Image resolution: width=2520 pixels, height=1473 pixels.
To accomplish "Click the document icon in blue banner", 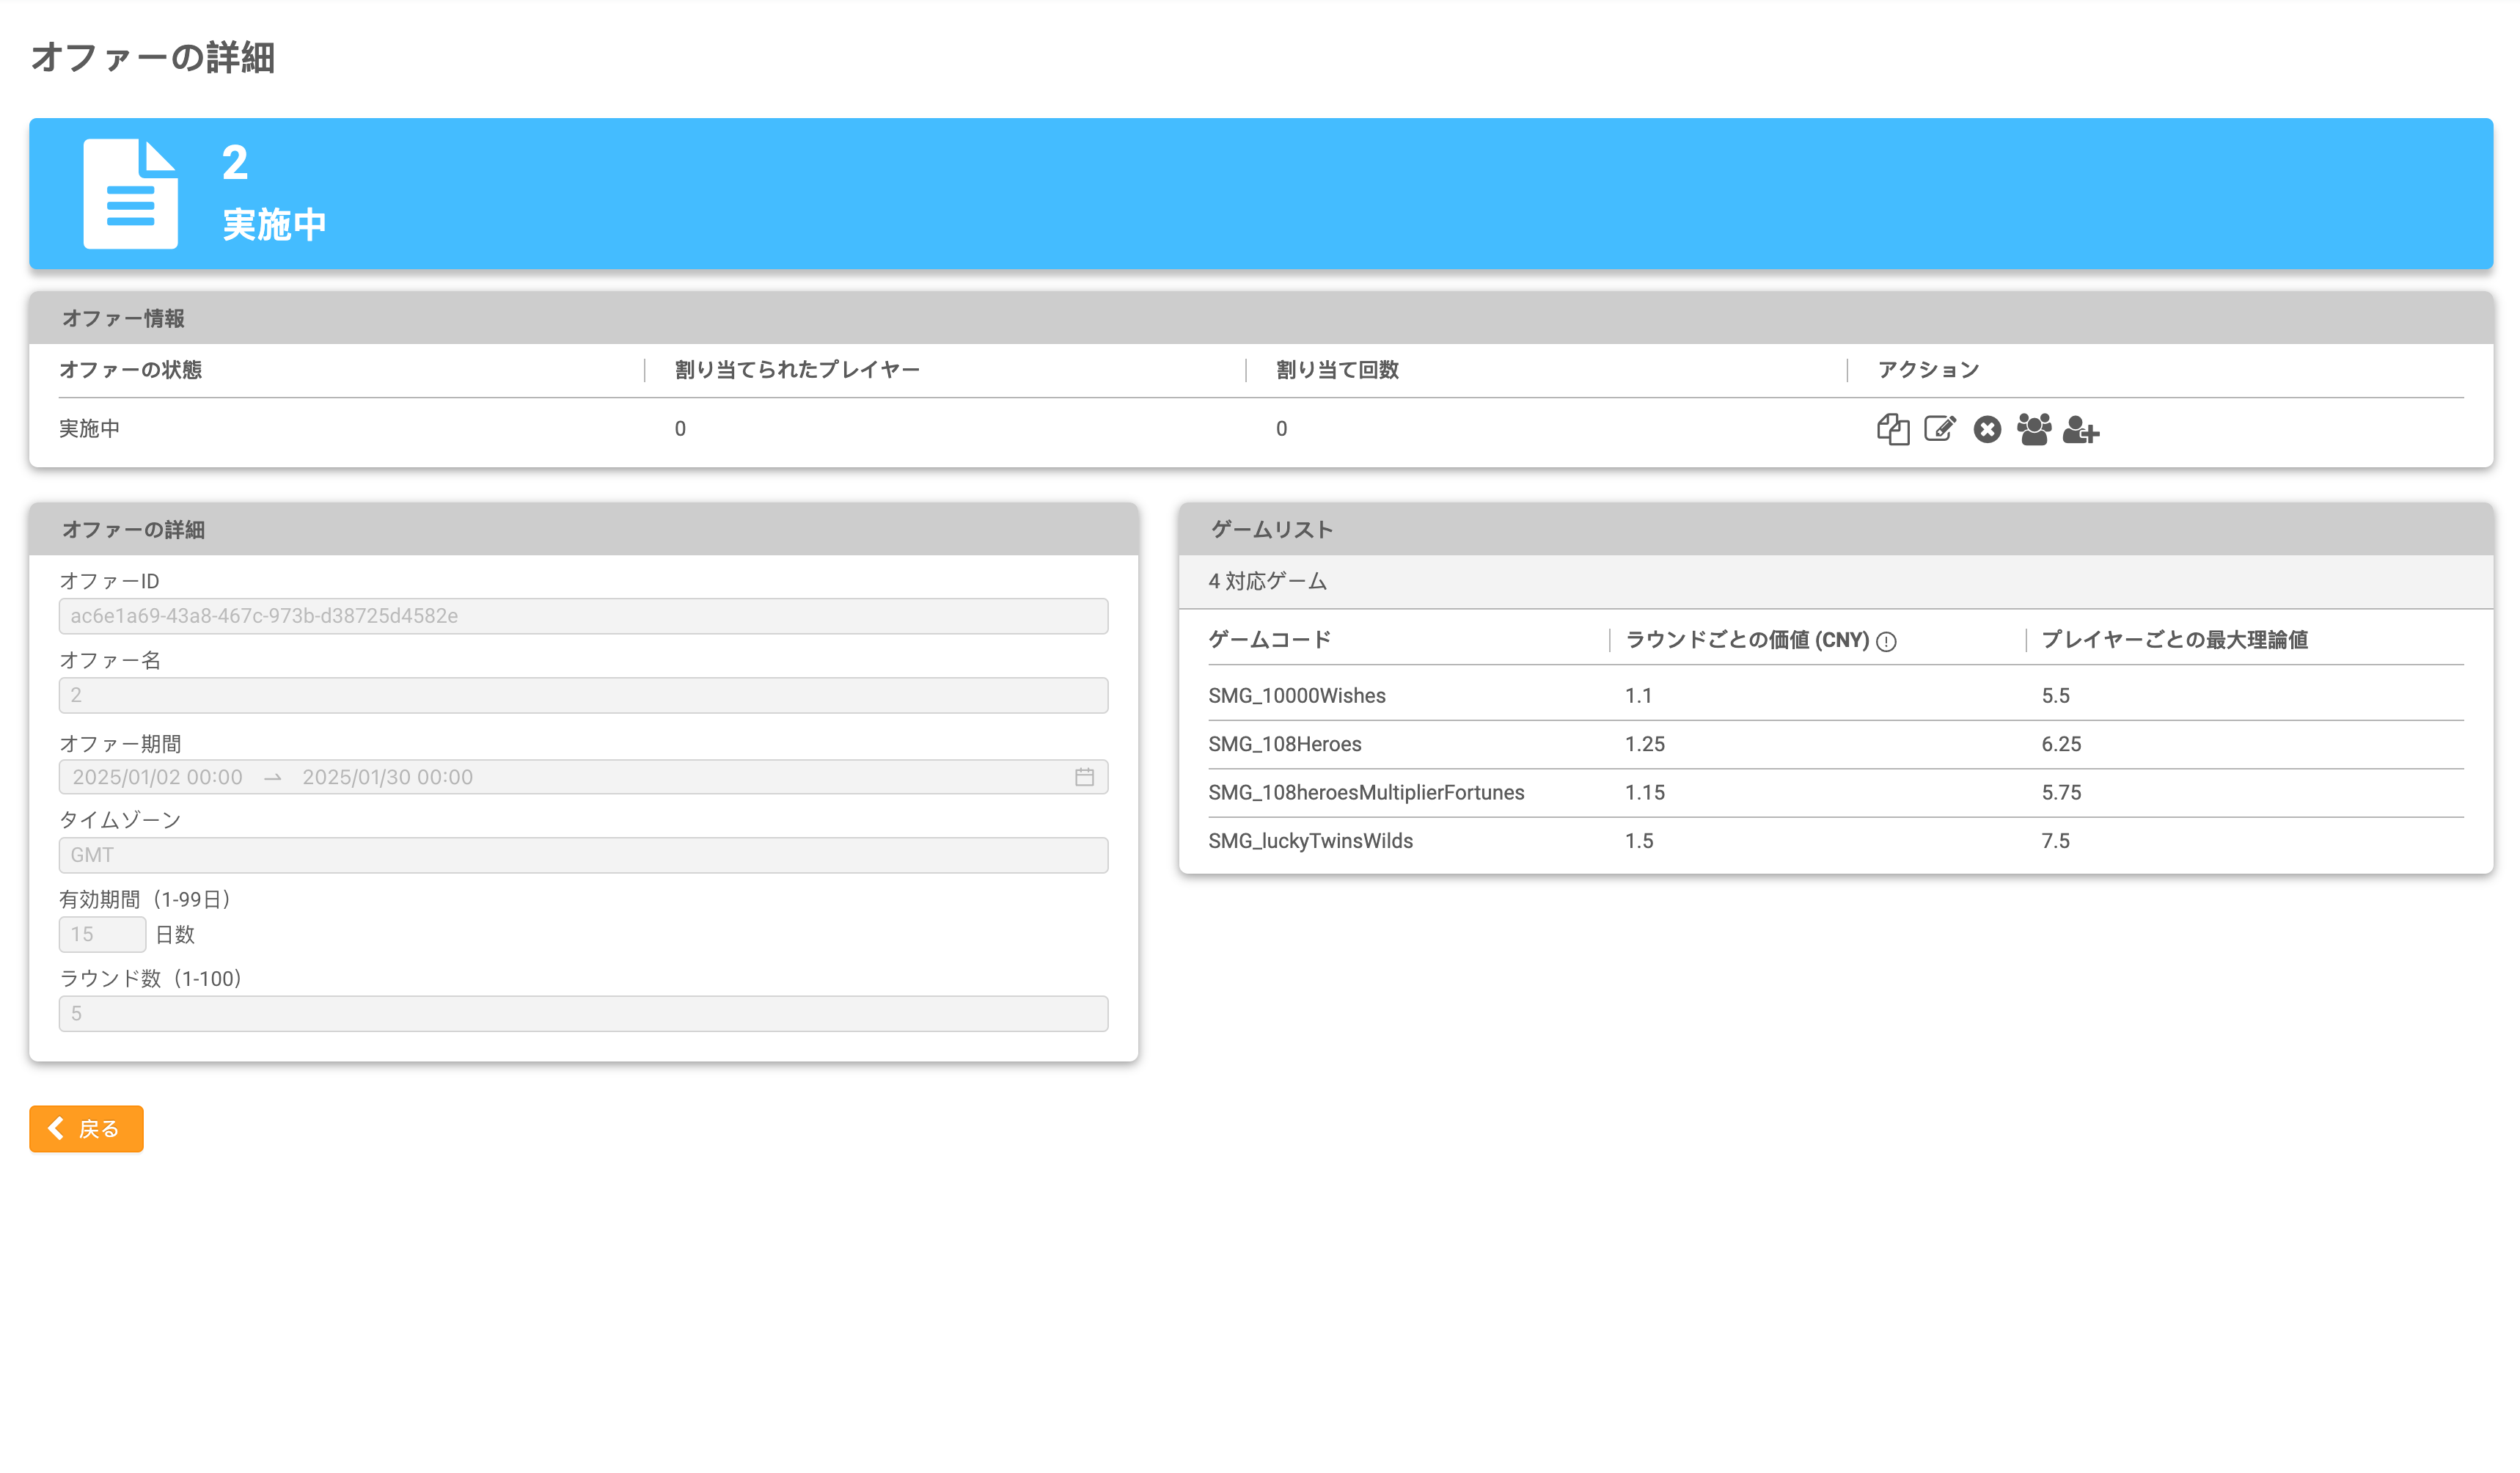I will click(x=130, y=193).
